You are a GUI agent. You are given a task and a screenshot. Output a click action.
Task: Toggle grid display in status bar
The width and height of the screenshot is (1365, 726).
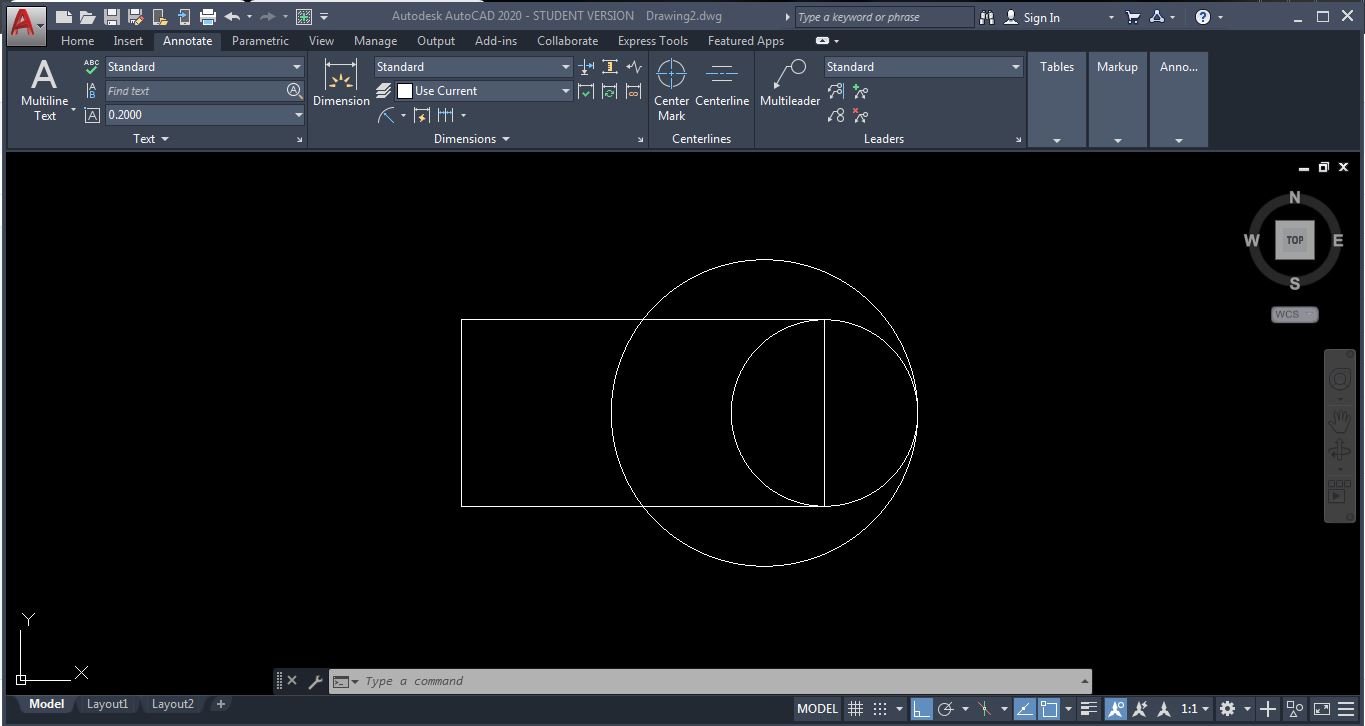[x=855, y=708]
